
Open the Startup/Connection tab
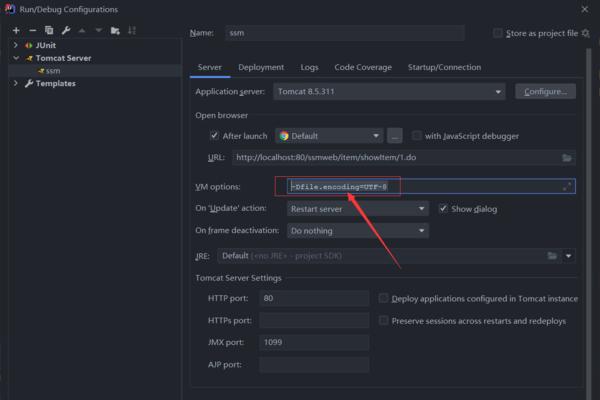coord(444,67)
